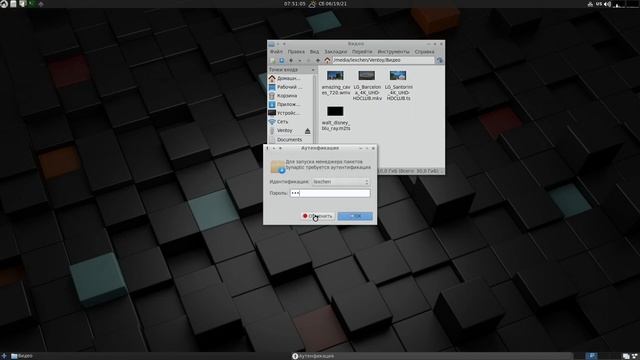The image size is (640, 360).
Task: Open the terminal launcher in top panel
Action: (31, 4)
